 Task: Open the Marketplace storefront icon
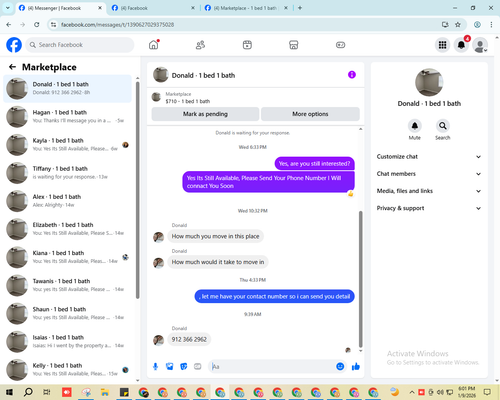pos(294,45)
